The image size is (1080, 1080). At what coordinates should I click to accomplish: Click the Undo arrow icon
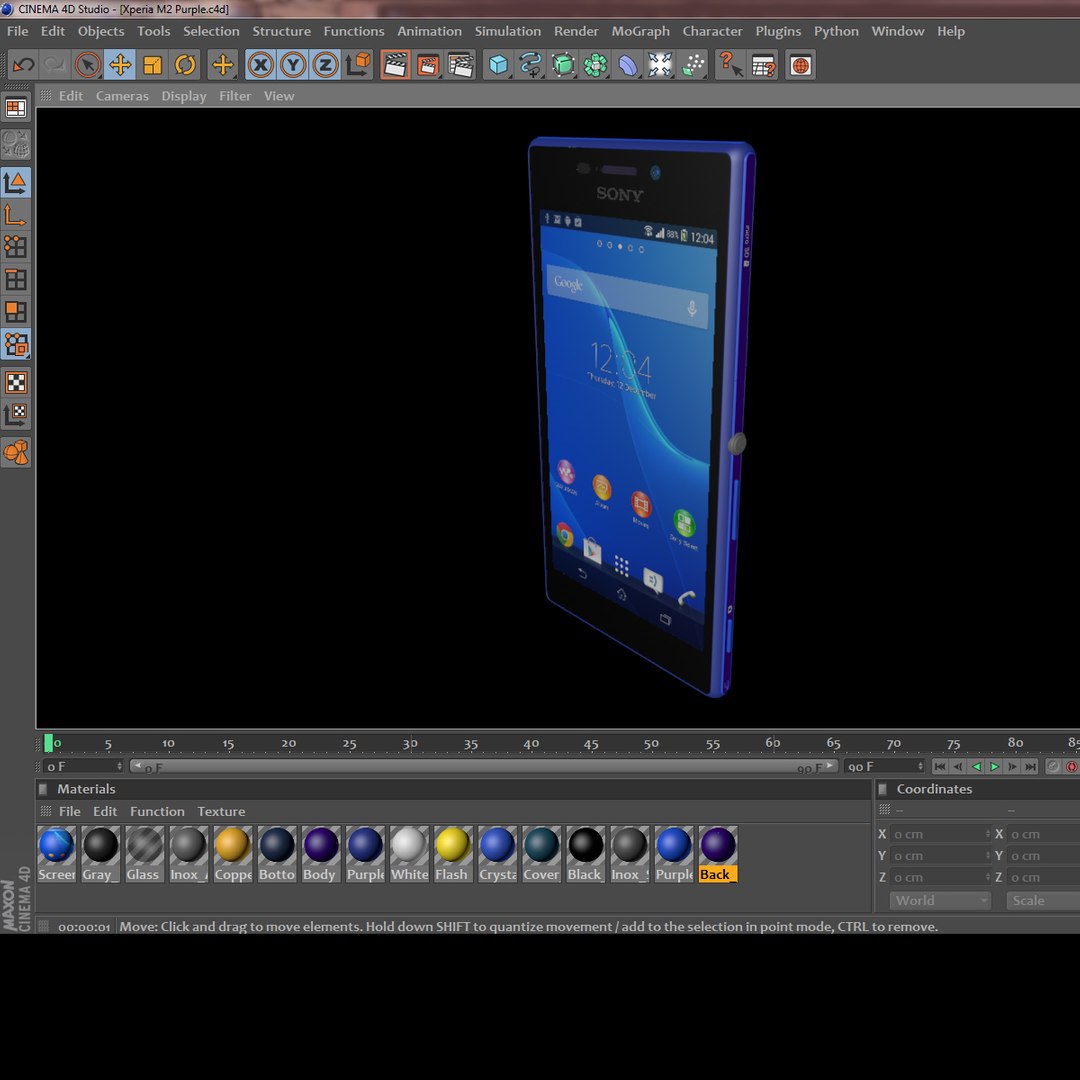(x=23, y=65)
